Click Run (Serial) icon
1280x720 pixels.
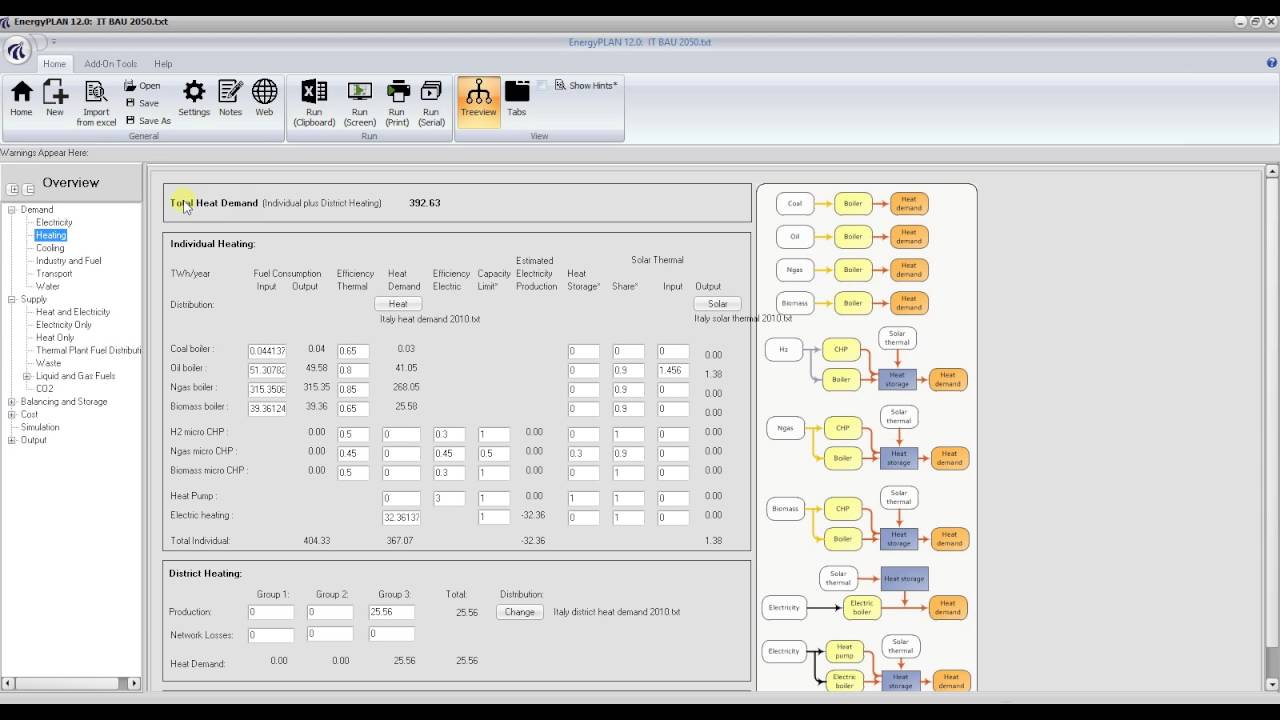pyautogui.click(x=431, y=103)
